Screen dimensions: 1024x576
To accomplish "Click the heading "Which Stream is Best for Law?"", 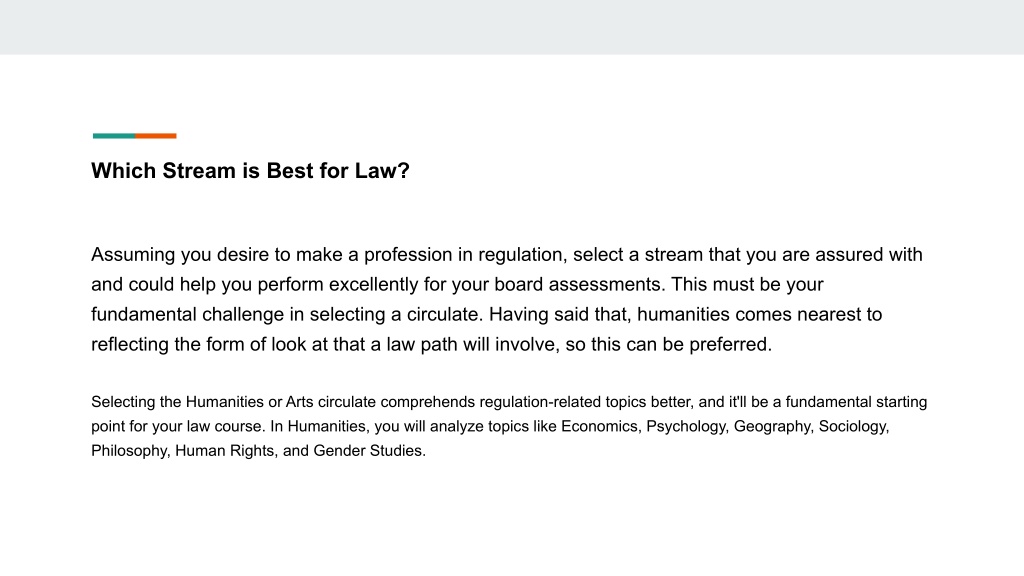I will coord(250,170).
